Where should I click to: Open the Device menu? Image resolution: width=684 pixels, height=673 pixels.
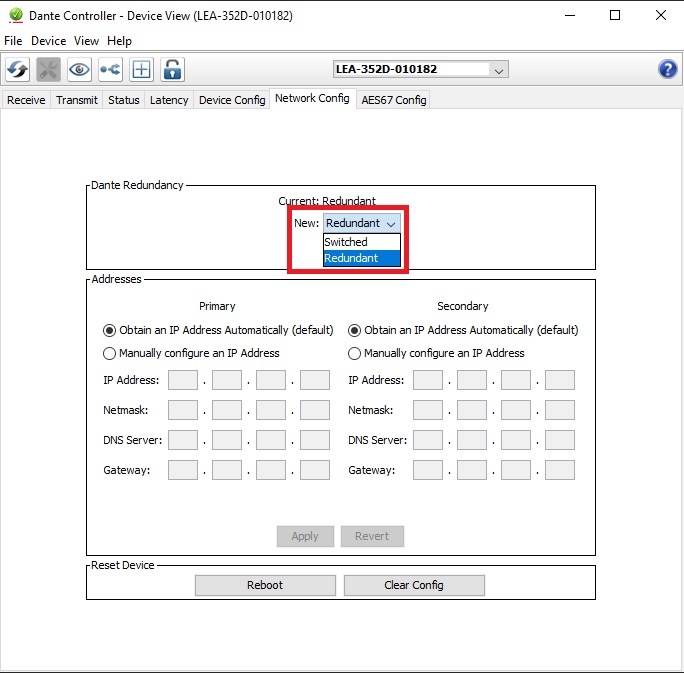48,41
